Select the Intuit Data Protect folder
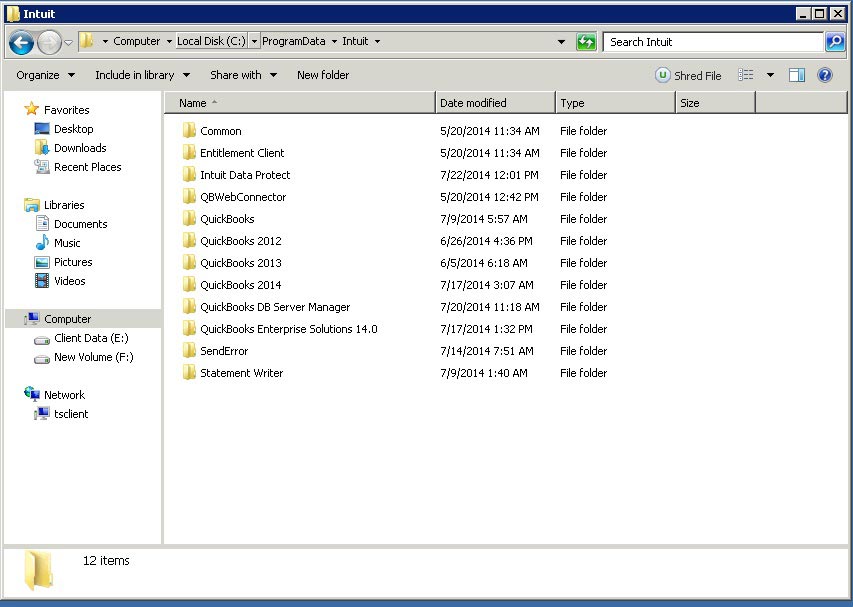This screenshot has height=607, width=853. pos(245,175)
